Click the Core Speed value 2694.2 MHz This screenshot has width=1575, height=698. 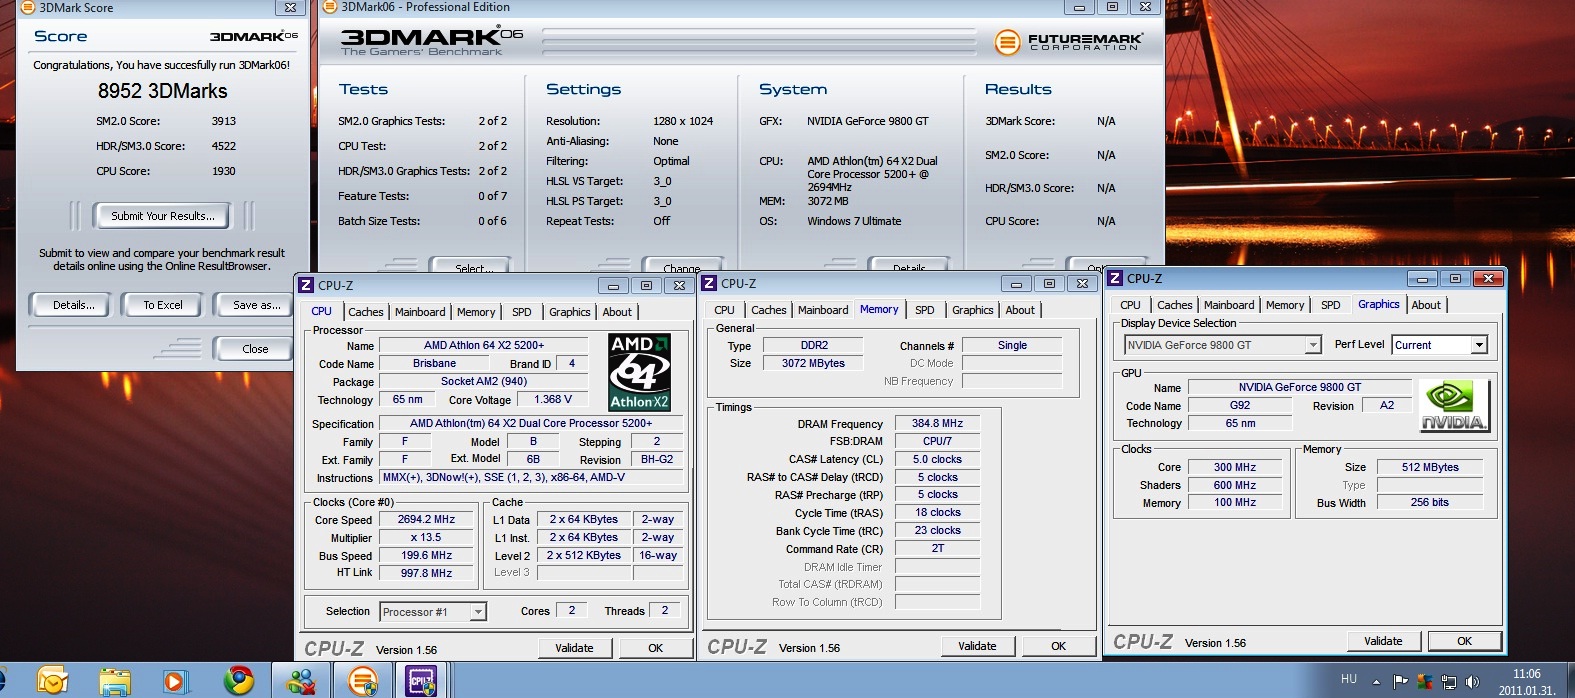(426, 519)
